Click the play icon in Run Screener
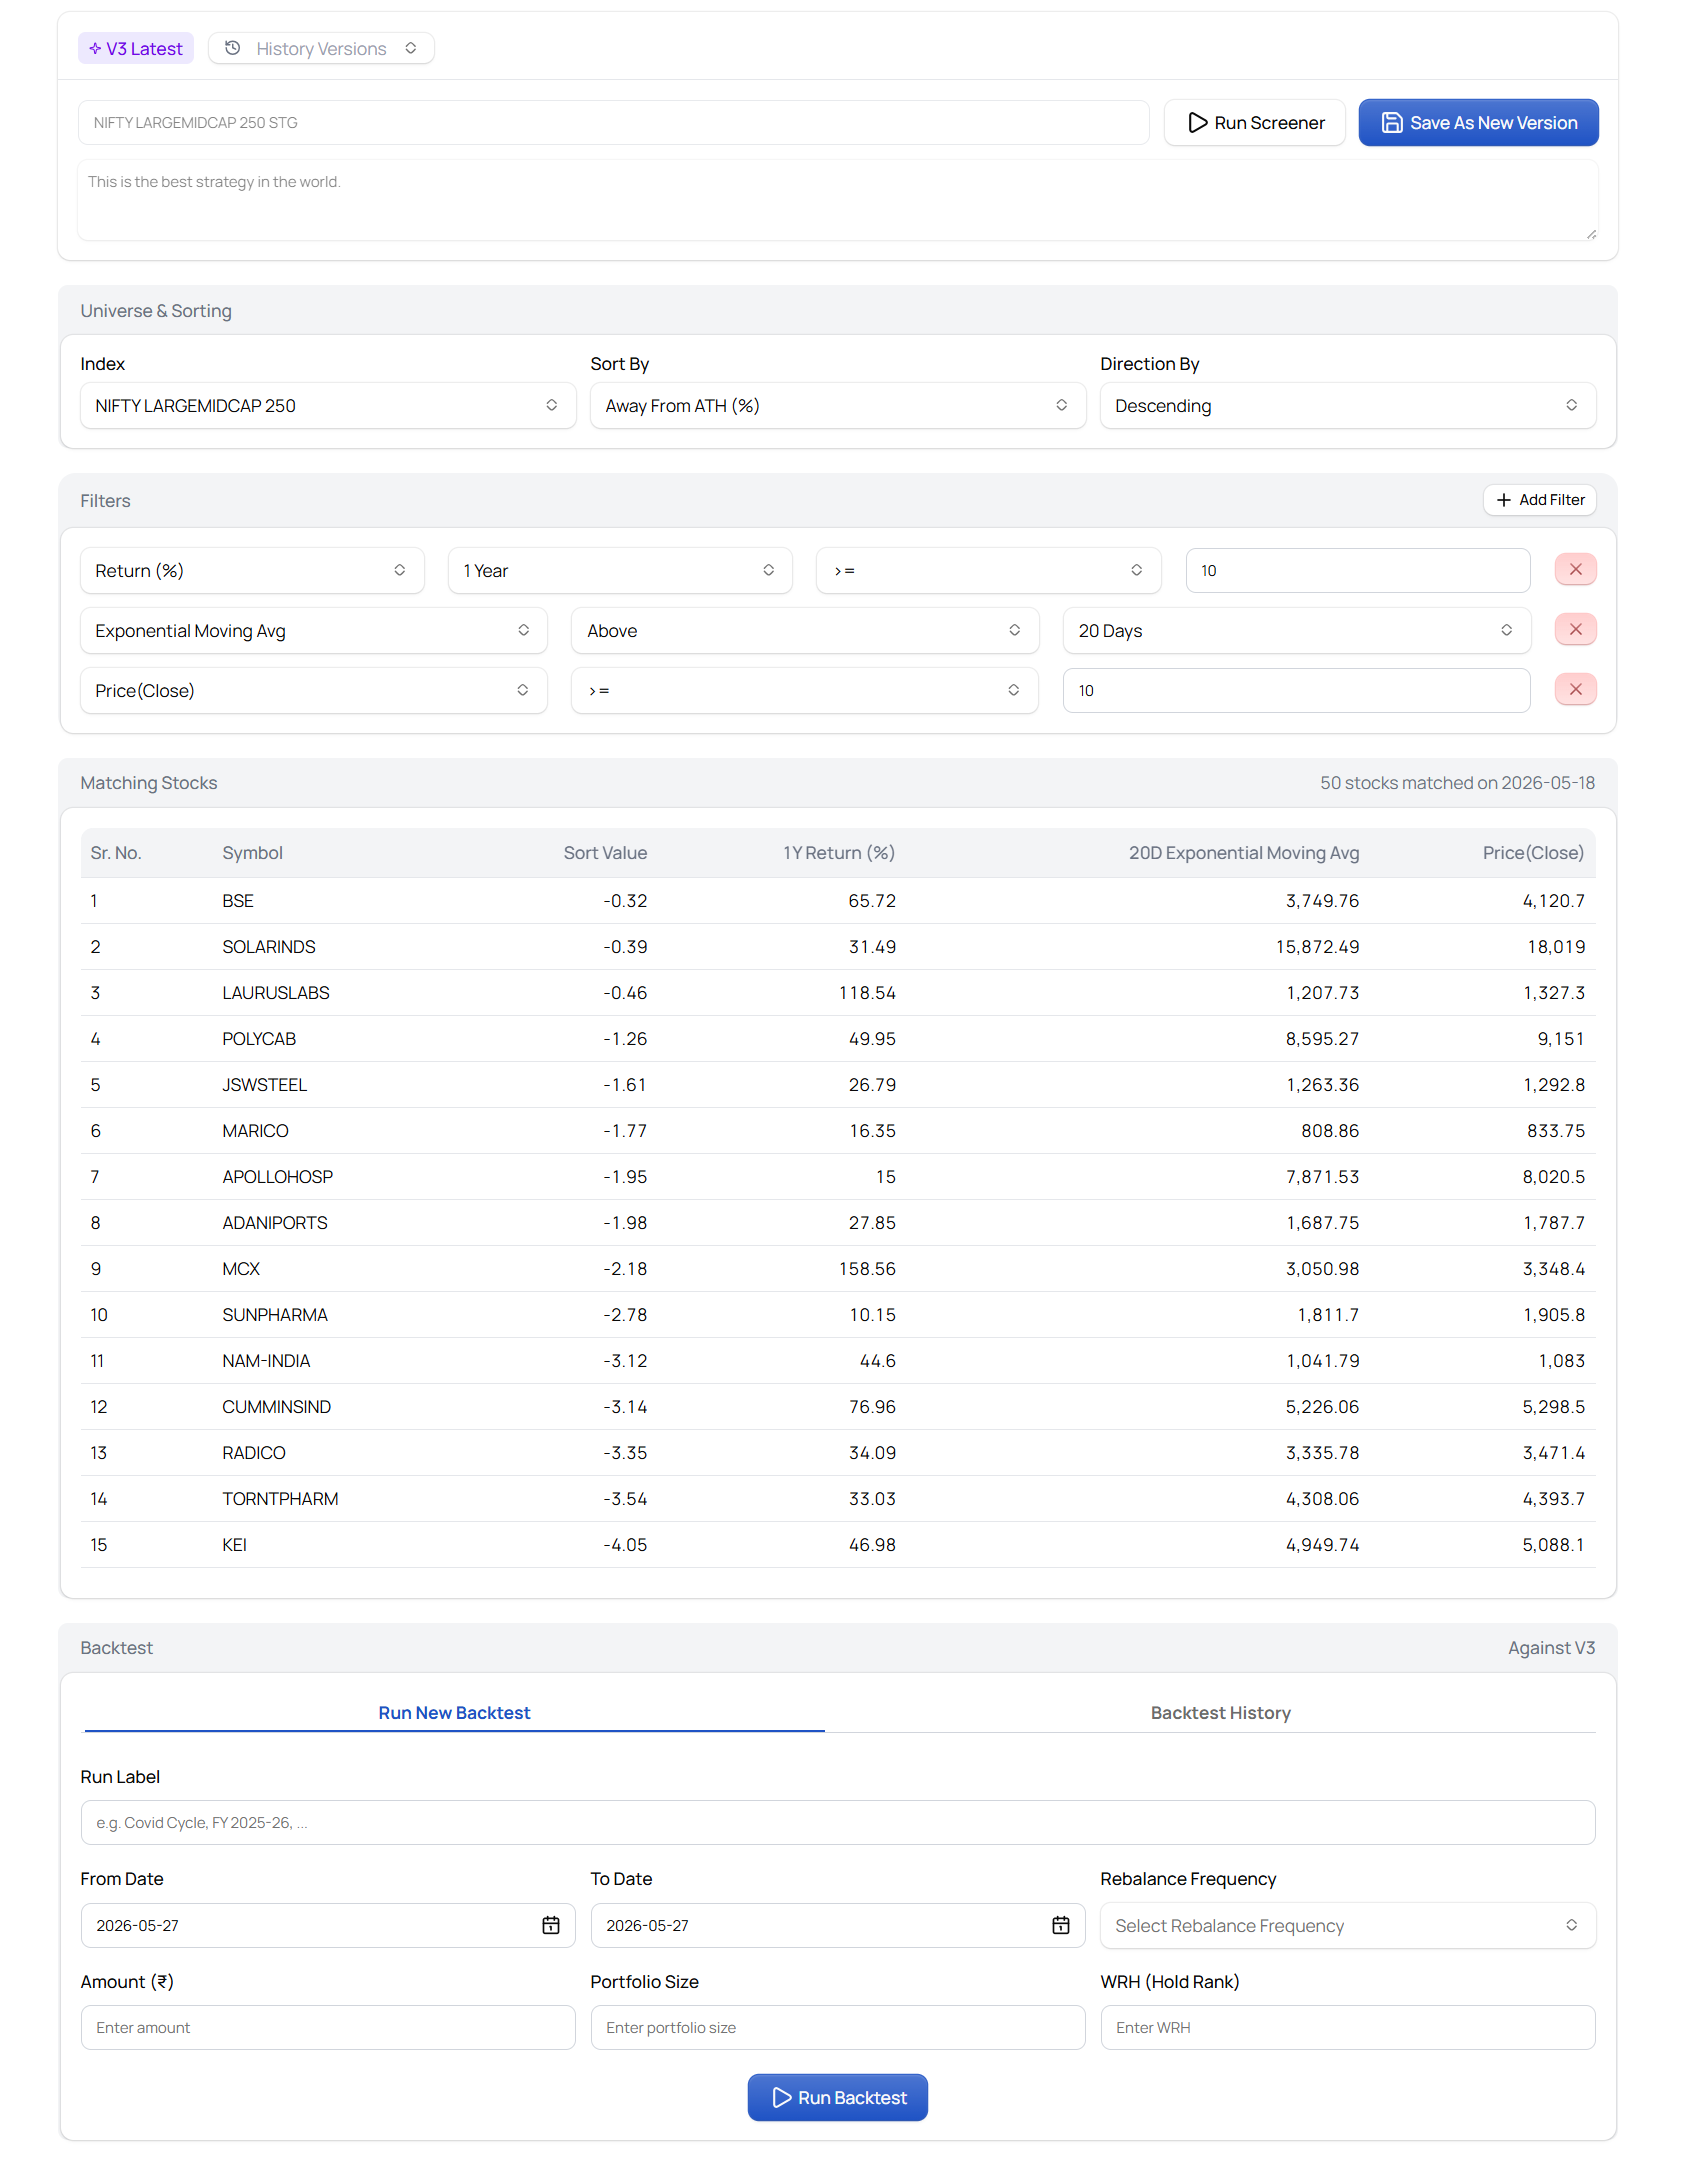Screen dimensions: 1684x2177 coord(1197,123)
